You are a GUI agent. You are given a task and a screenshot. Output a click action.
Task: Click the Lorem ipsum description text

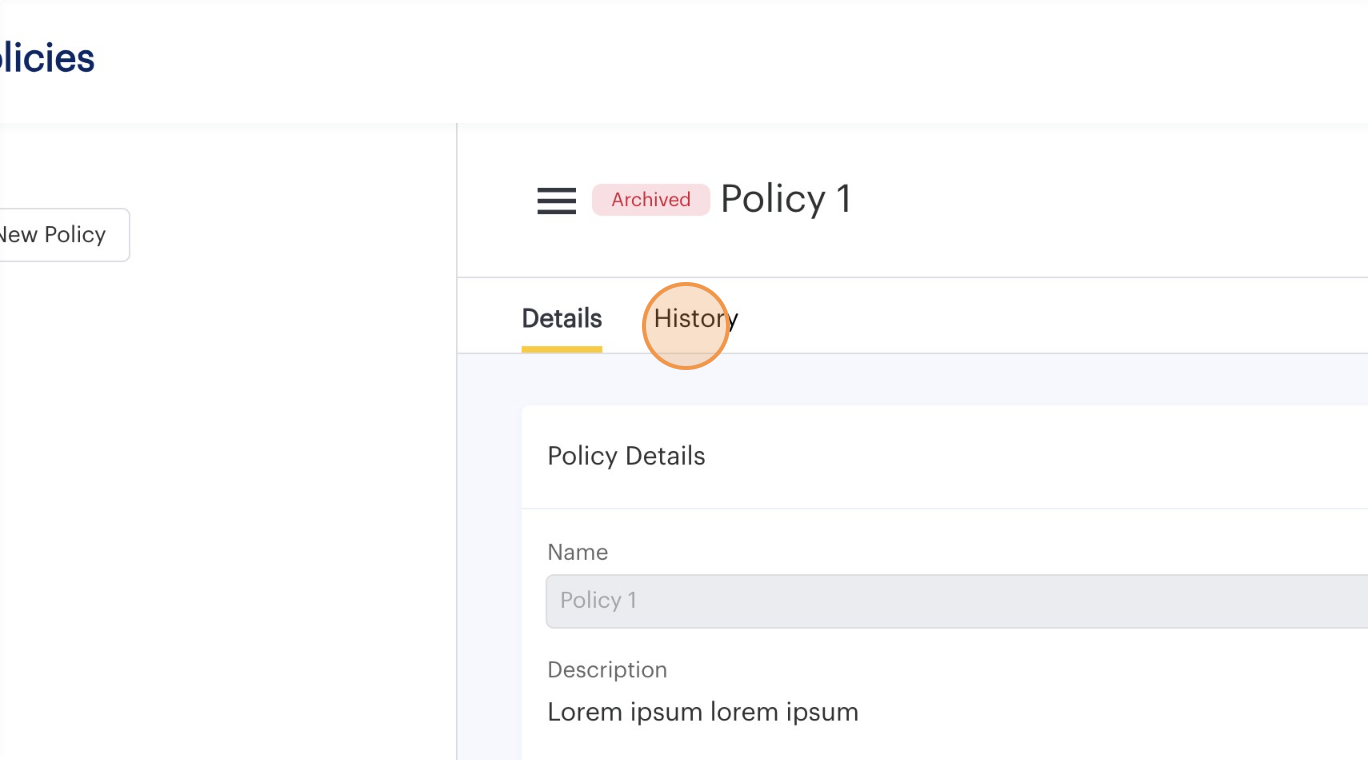pyautogui.click(x=702, y=712)
